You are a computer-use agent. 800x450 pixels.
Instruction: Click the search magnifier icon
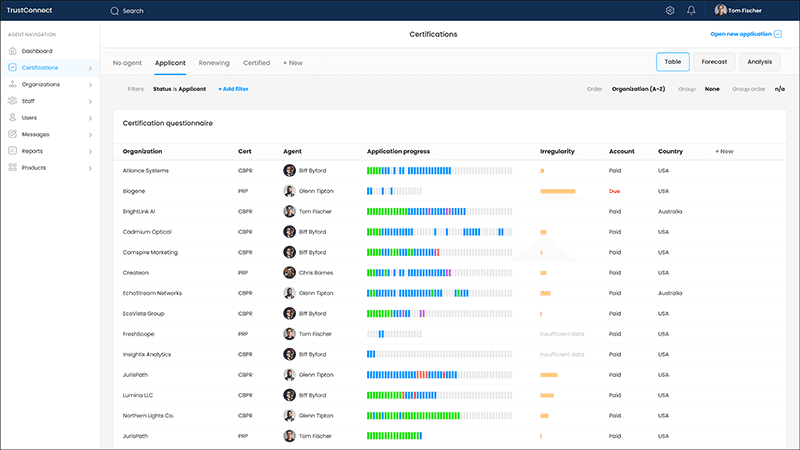[x=114, y=11]
